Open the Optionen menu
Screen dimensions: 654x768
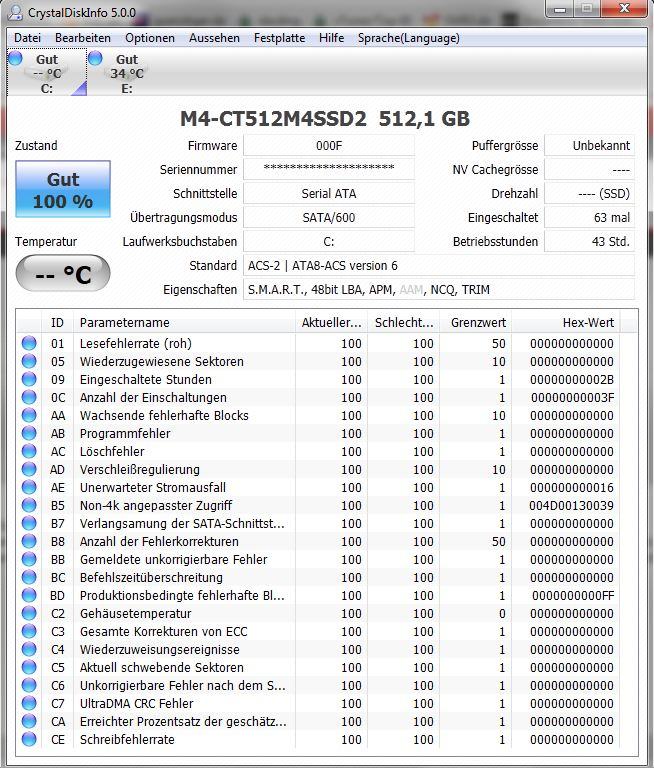tap(150, 38)
